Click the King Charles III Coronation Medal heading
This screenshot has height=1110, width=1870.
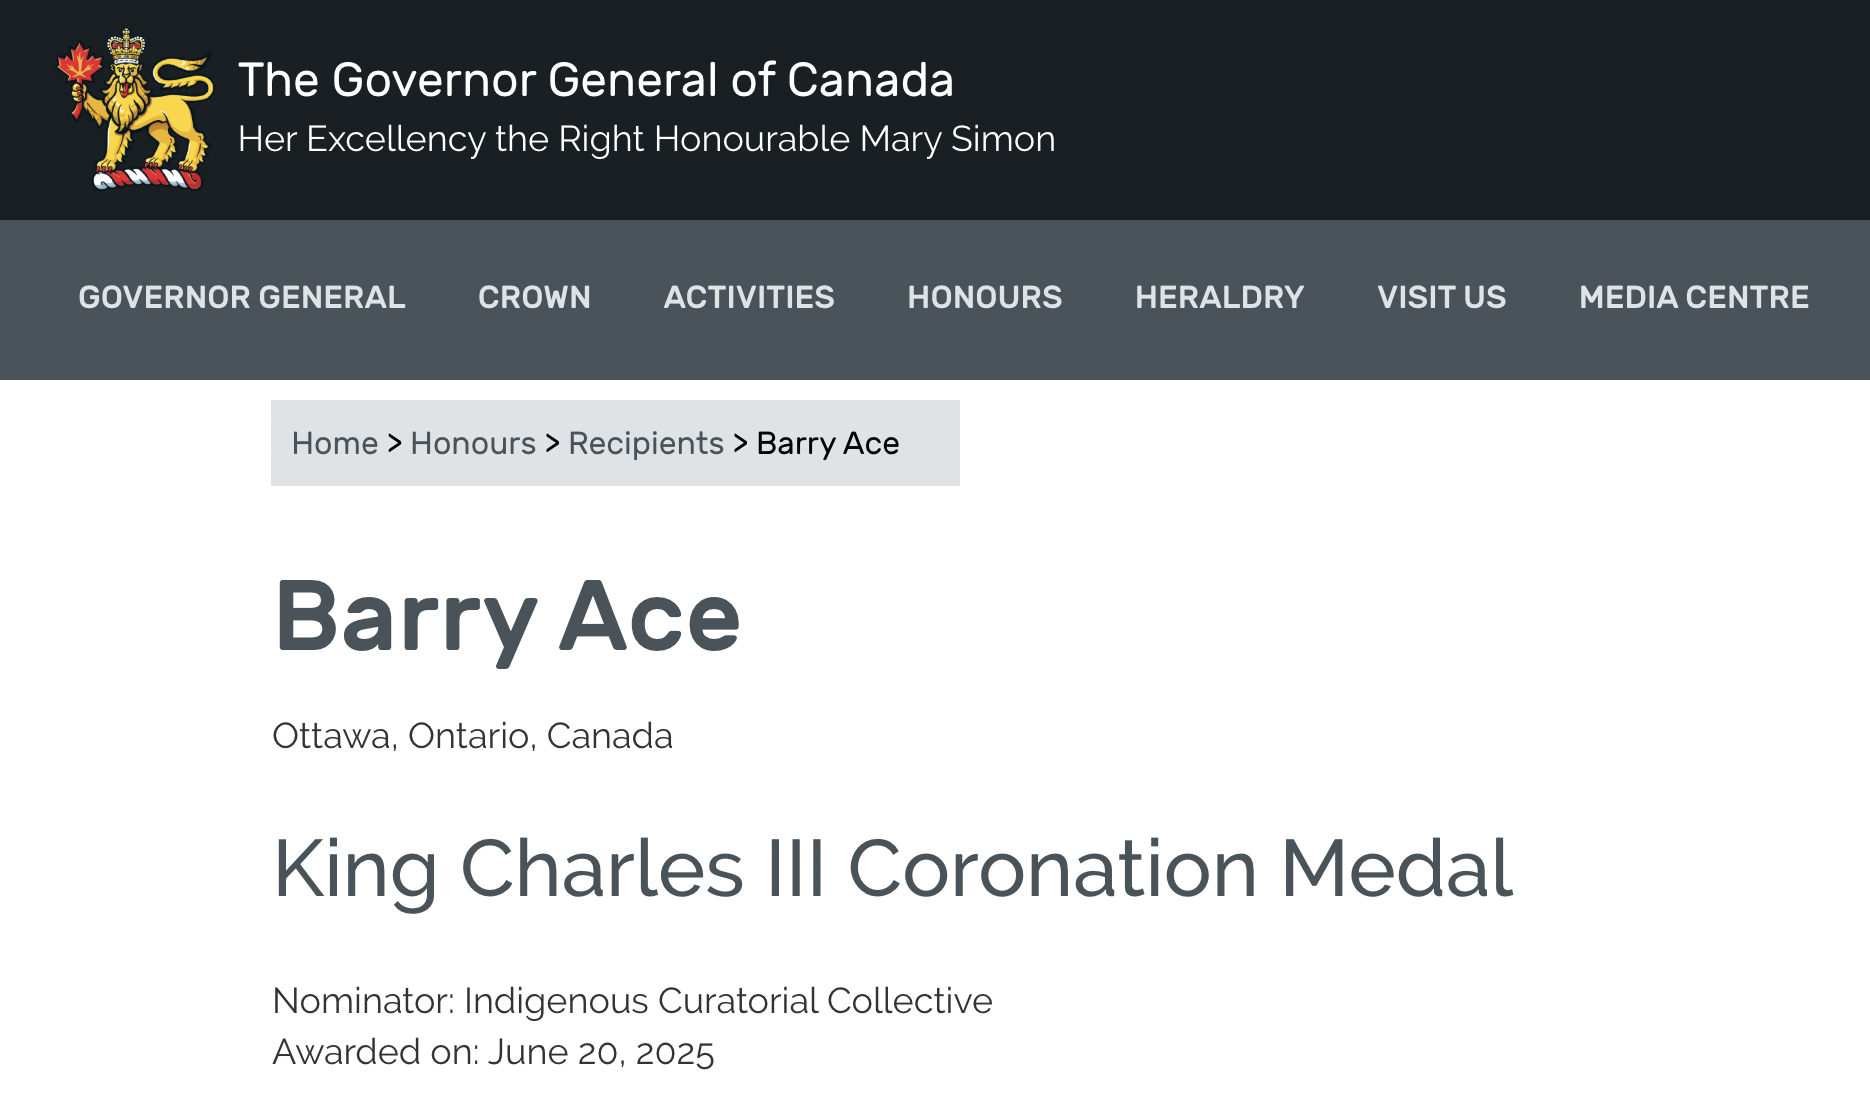(x=893, y=868)
